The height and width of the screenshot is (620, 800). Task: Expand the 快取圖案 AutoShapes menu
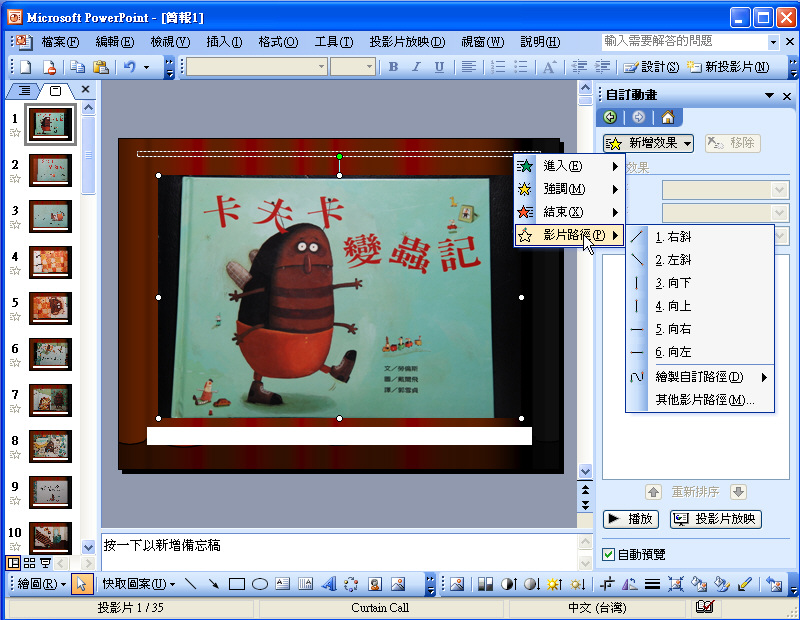139,583
